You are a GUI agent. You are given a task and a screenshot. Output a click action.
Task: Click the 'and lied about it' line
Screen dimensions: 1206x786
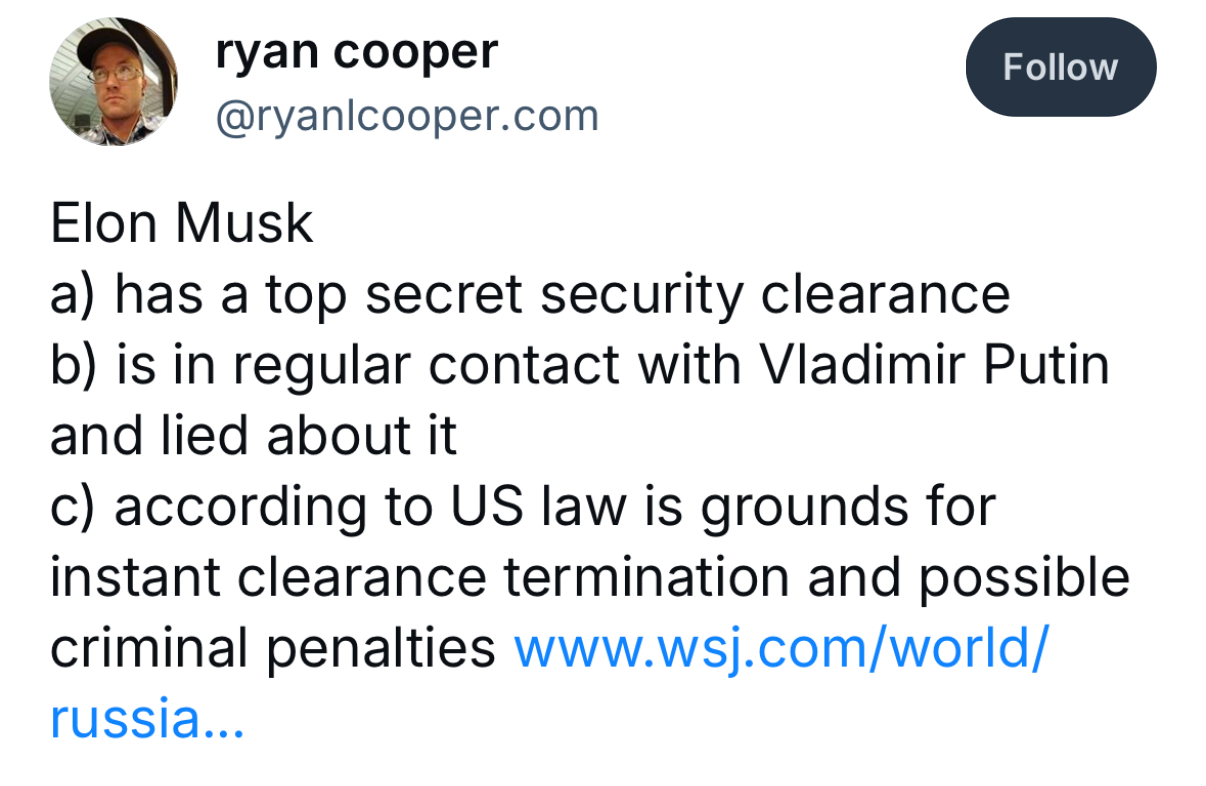point(253,437)
